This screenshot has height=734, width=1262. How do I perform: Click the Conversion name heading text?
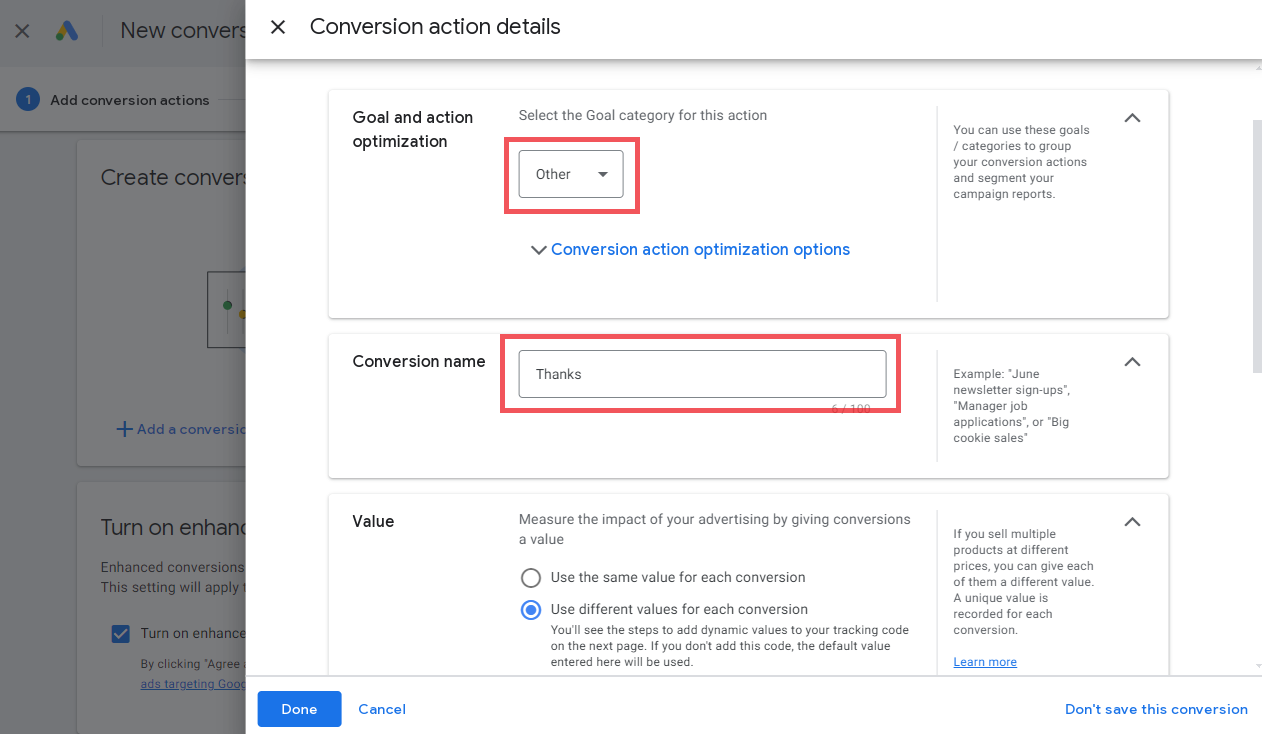coord(419,361)
